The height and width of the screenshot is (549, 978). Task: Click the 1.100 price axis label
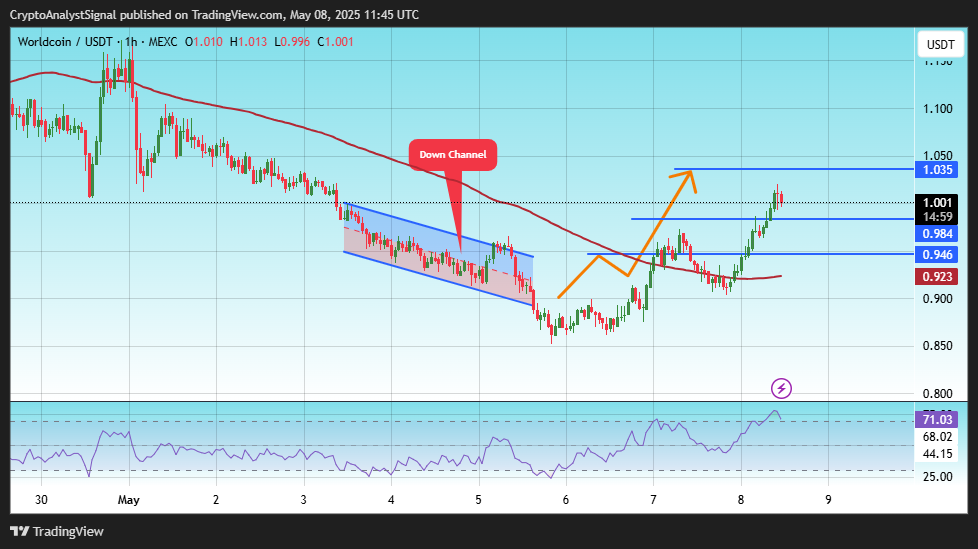coord(937,109)
